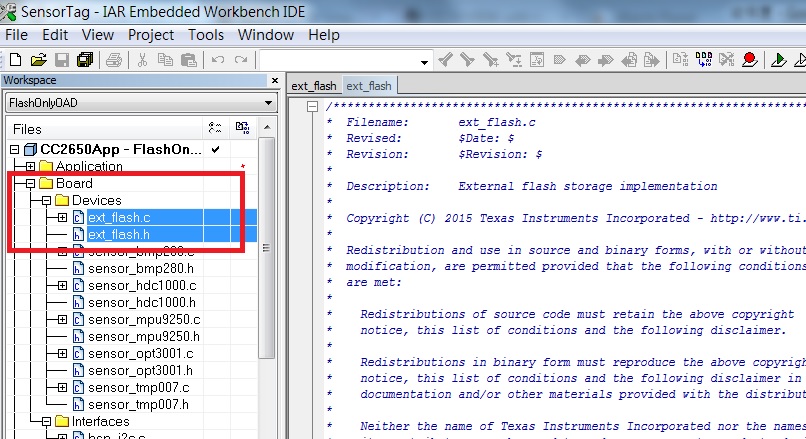
Task: Click the build-status column icon in Files header
Action: pyautogui.click(x=215, y=127)
